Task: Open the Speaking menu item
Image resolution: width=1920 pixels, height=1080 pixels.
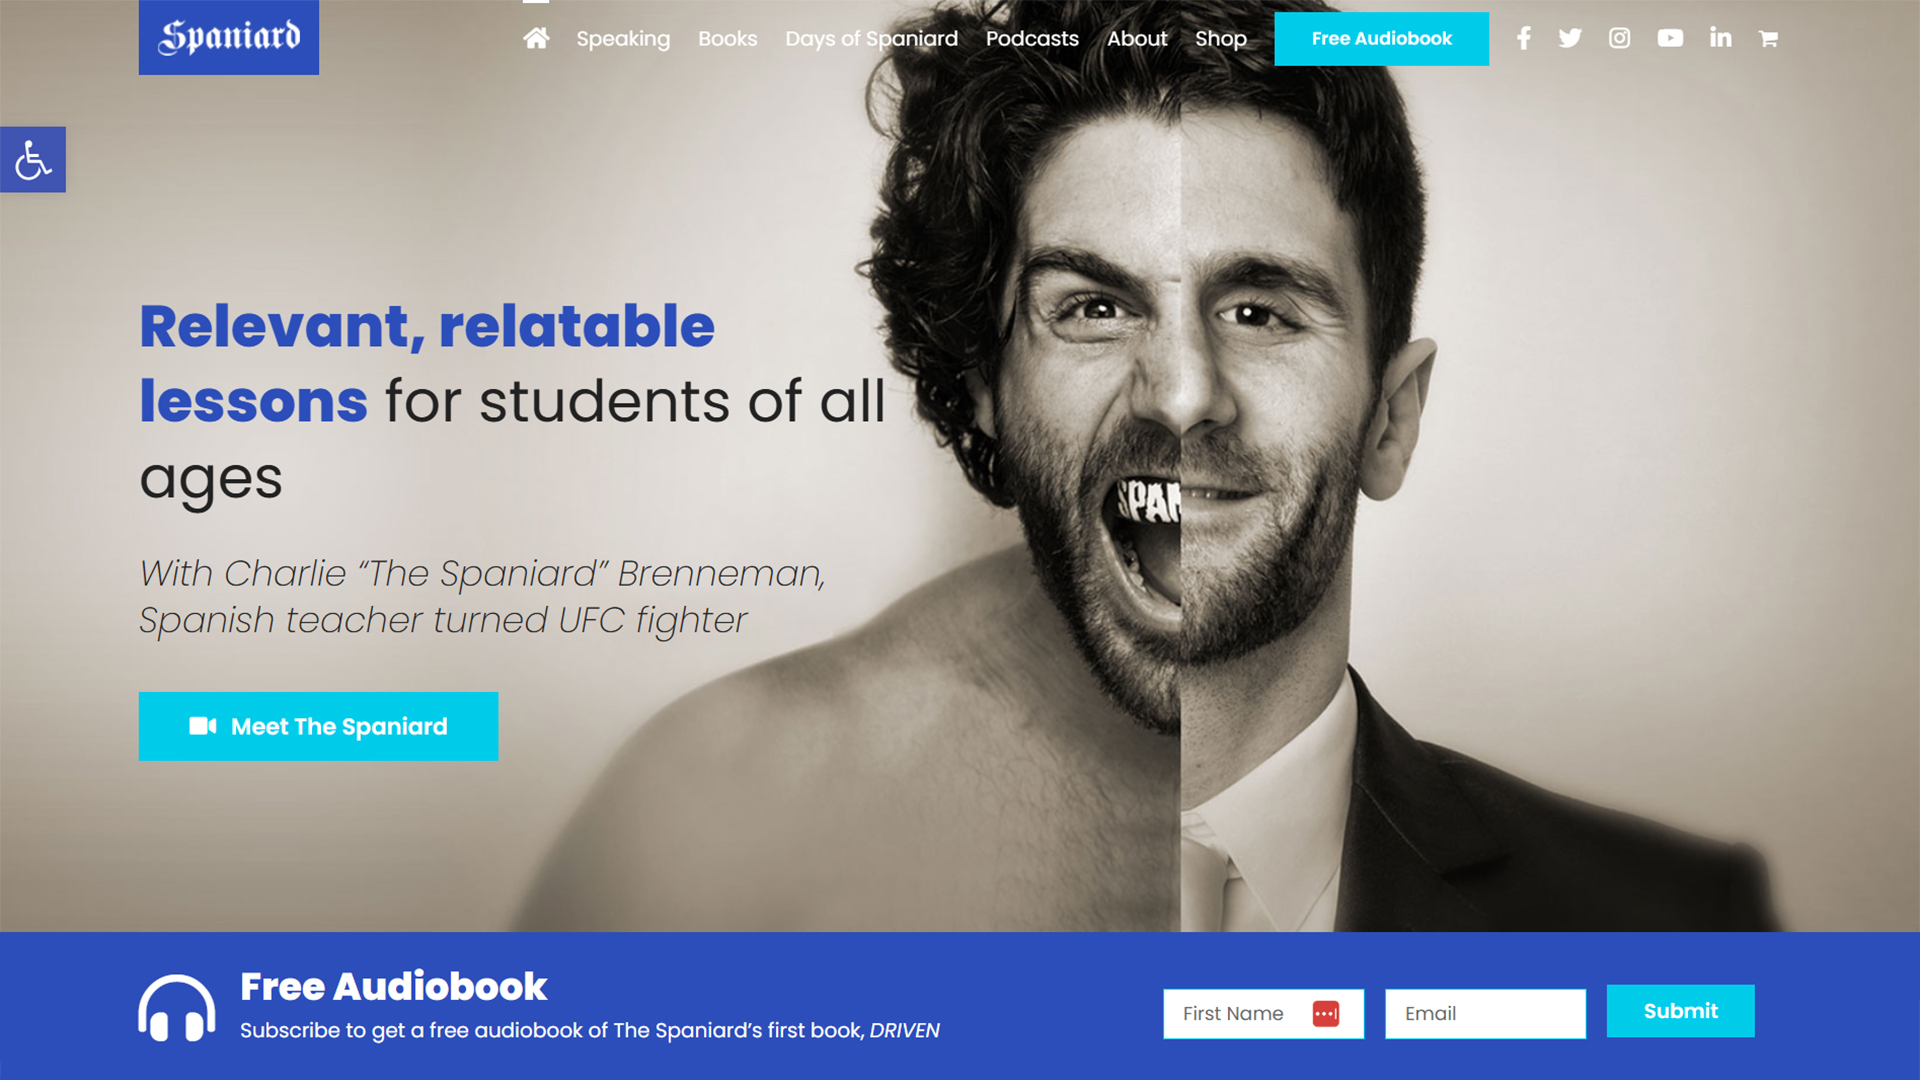Action: coord(623,39)
